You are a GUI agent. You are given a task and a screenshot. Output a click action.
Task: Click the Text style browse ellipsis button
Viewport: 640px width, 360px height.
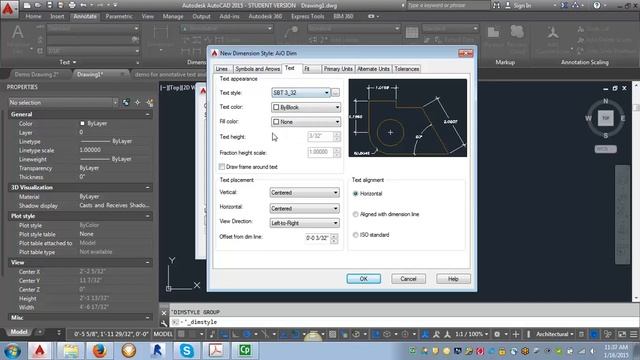(x=335, y=93)
